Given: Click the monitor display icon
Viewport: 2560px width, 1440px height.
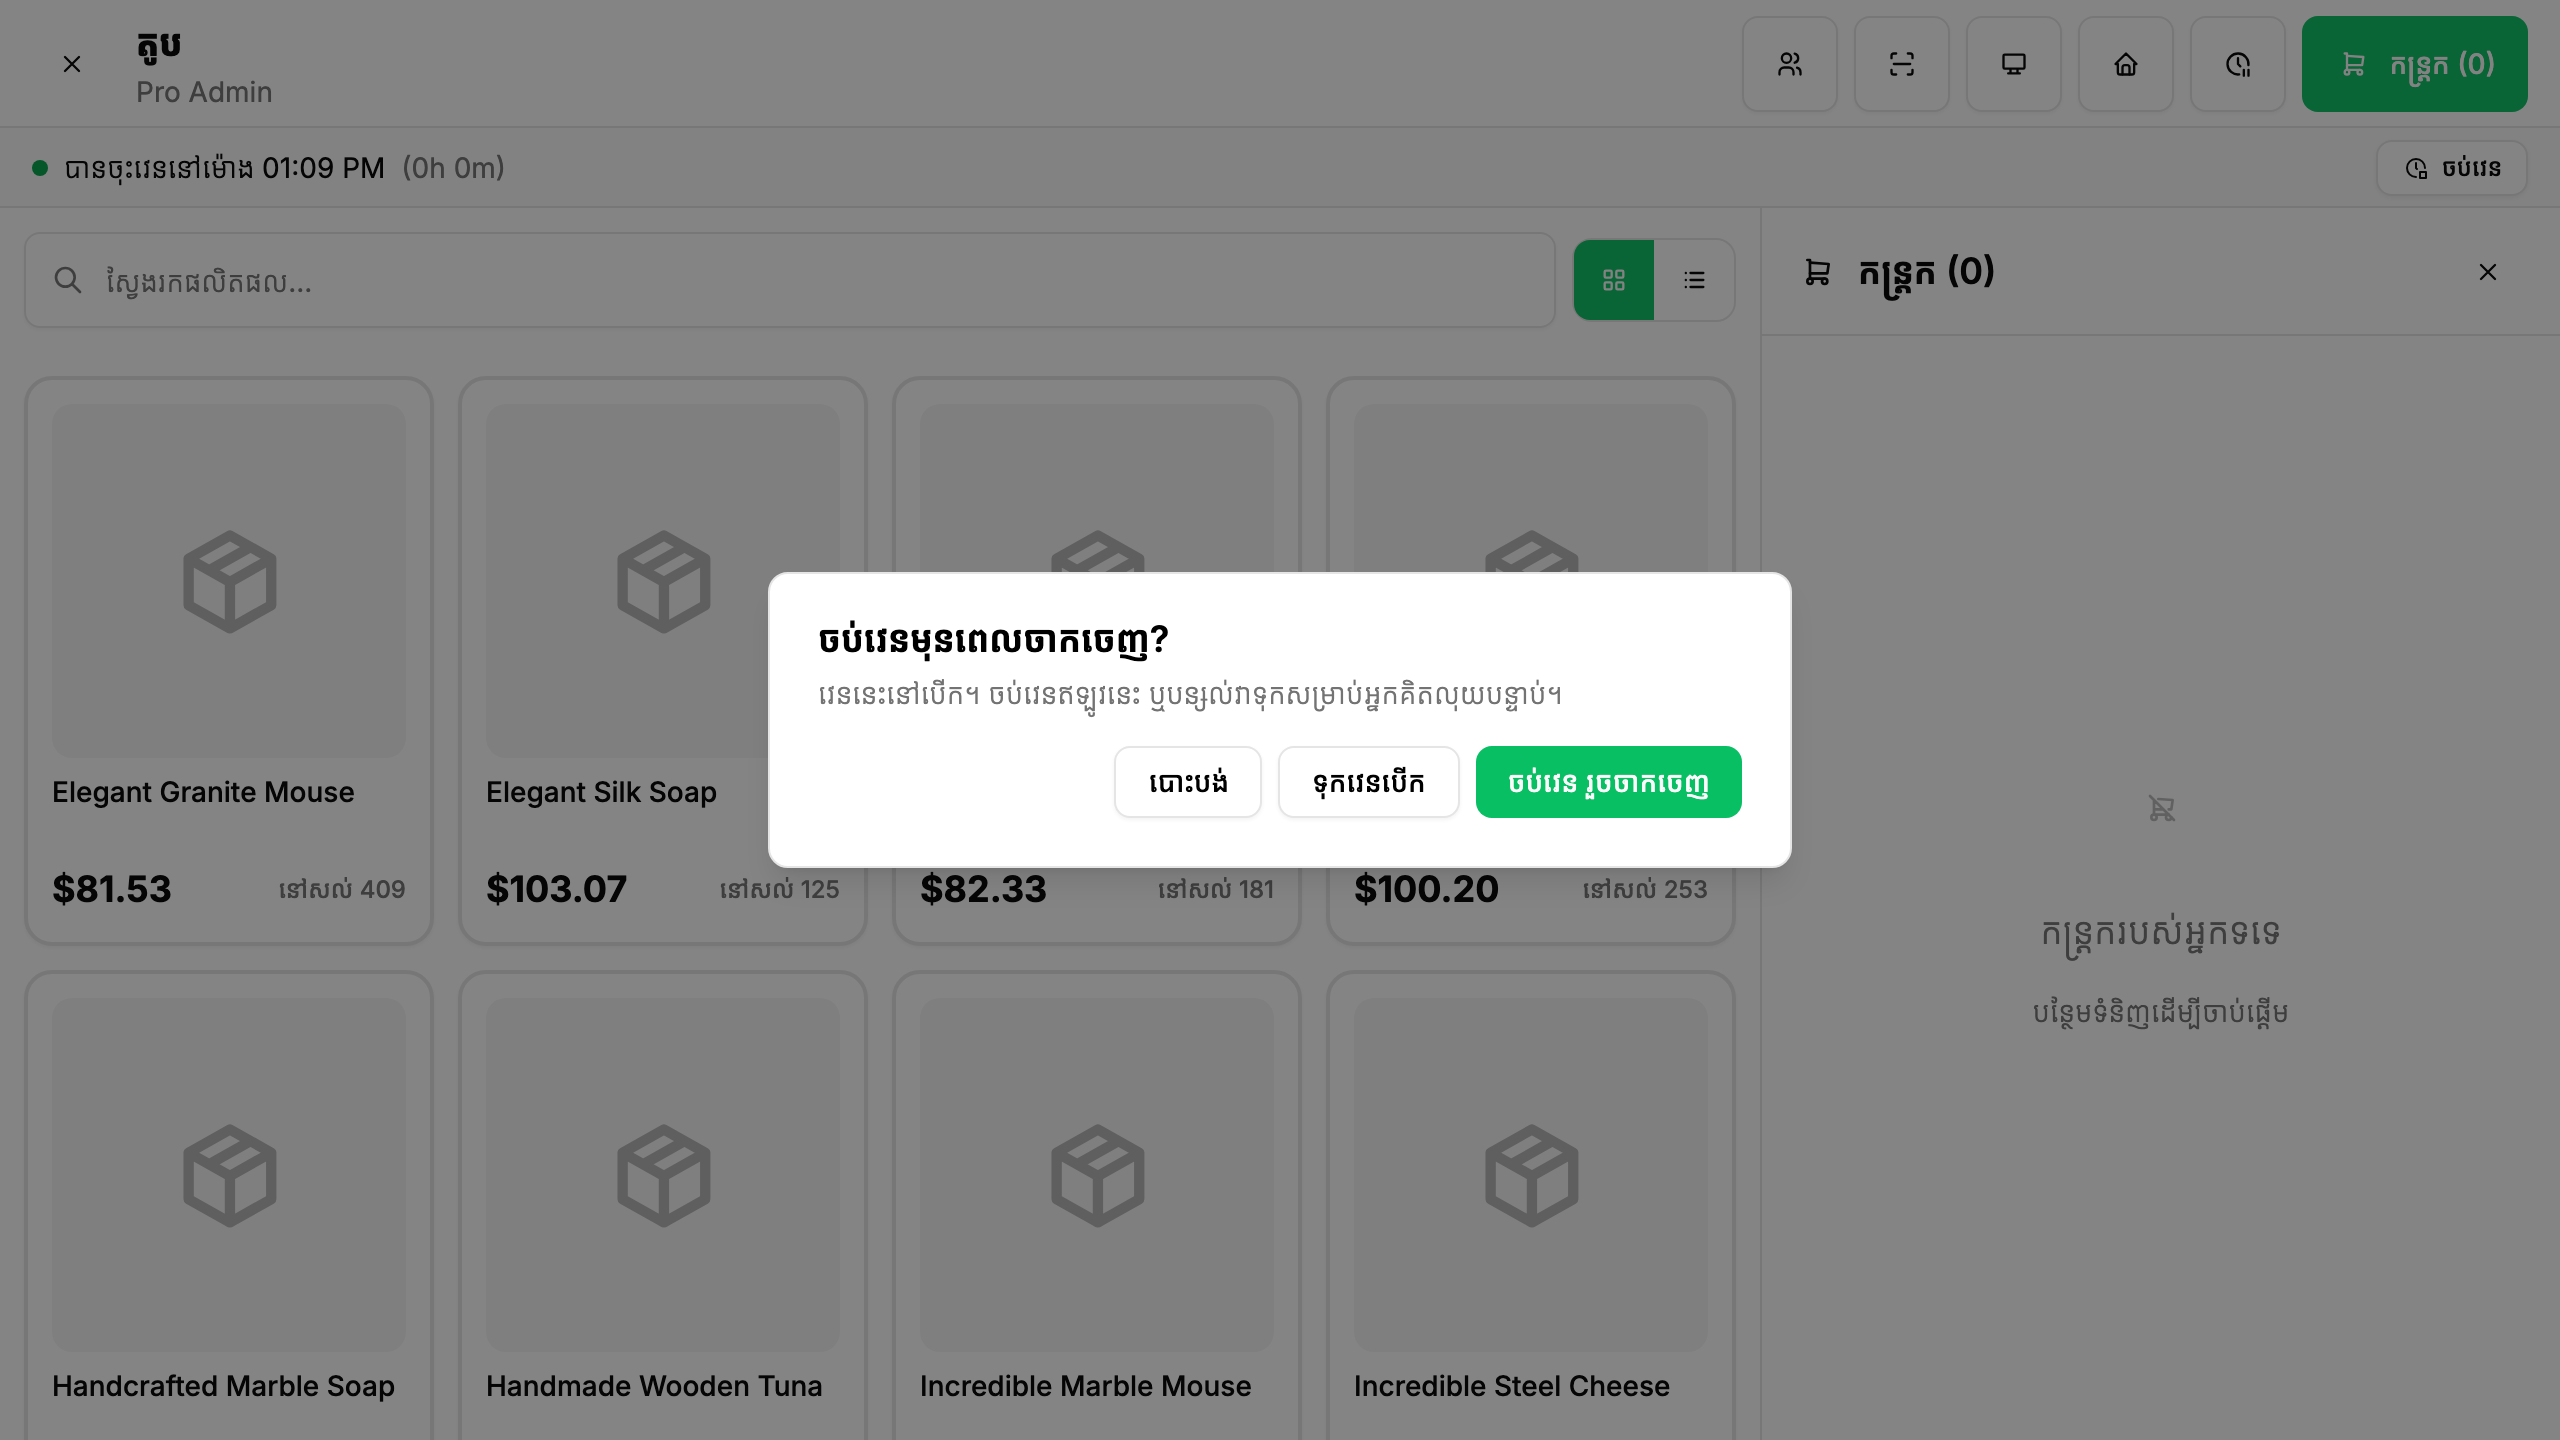Looking at the screenshot, I should click(x=2013, y=64).
